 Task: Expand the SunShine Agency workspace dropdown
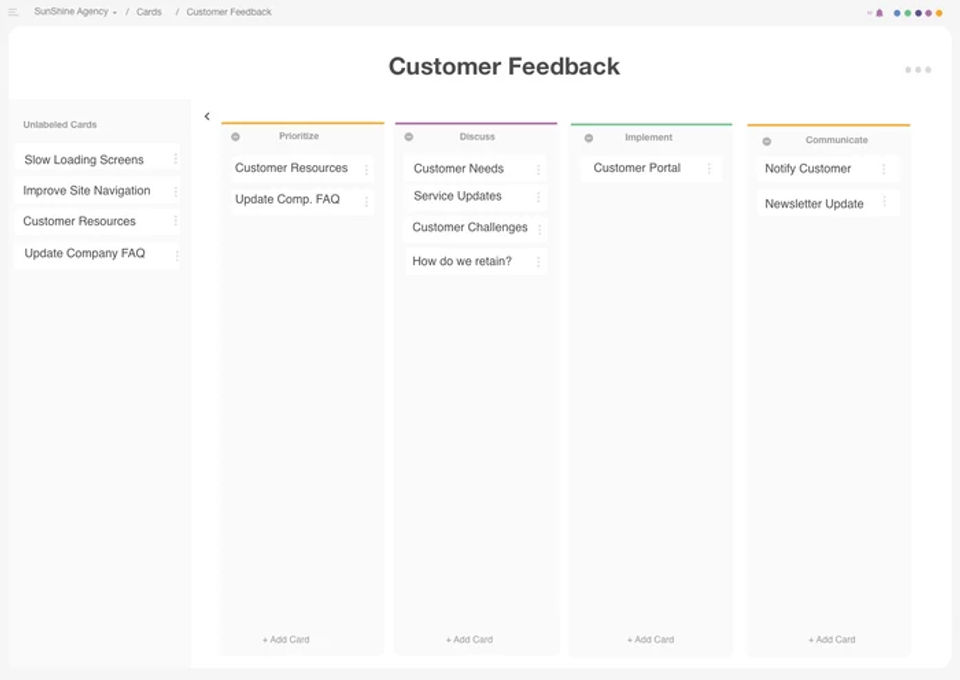(75, 12)
